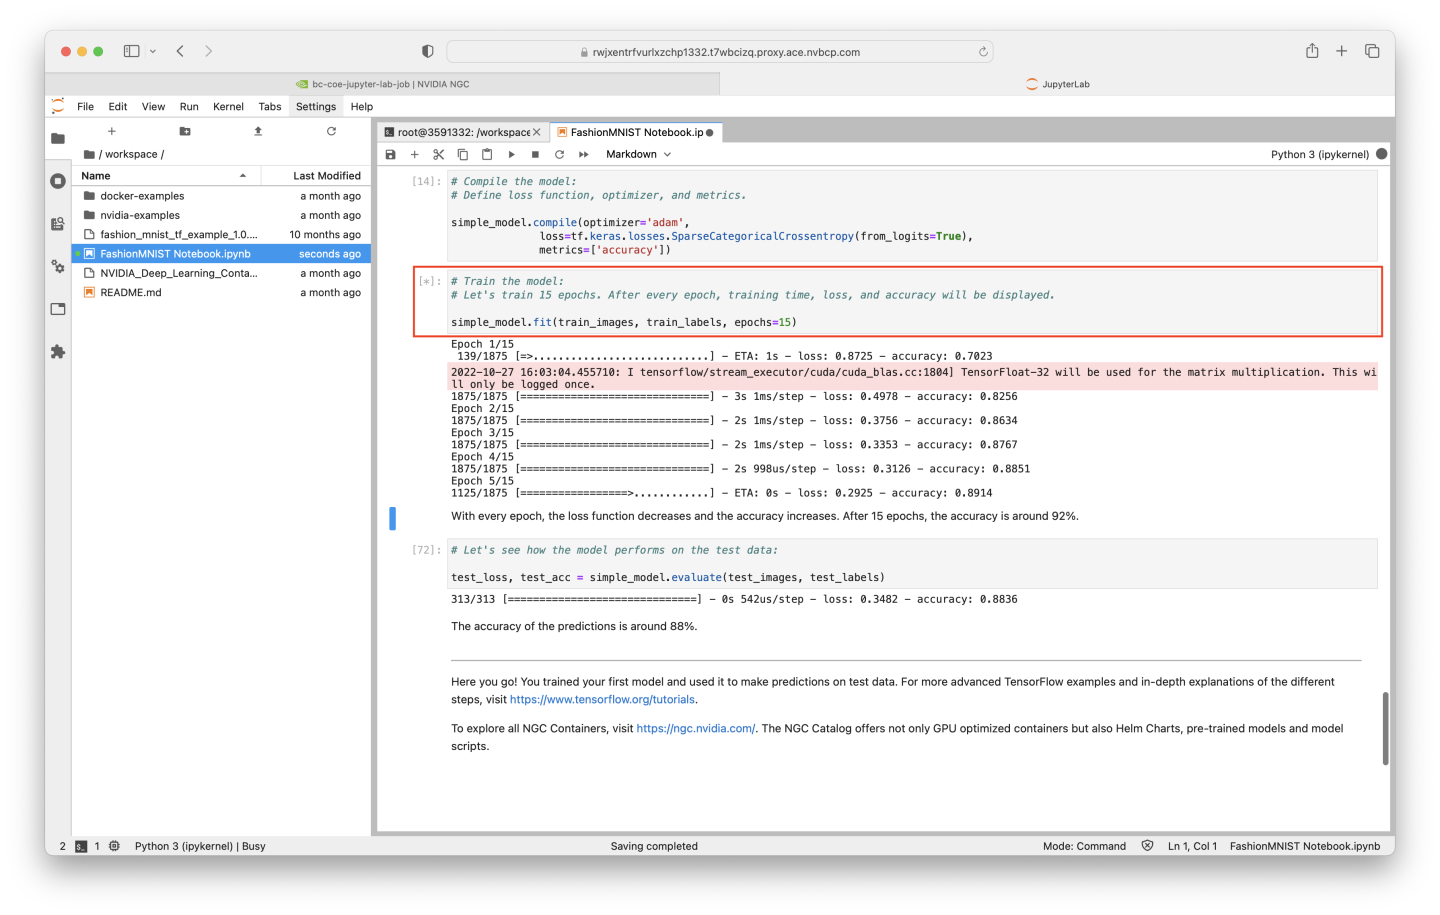Copy the selected cells using copy icon
Image resolution: width=1440 pixels, height=915 pixels.
point(462,154)
